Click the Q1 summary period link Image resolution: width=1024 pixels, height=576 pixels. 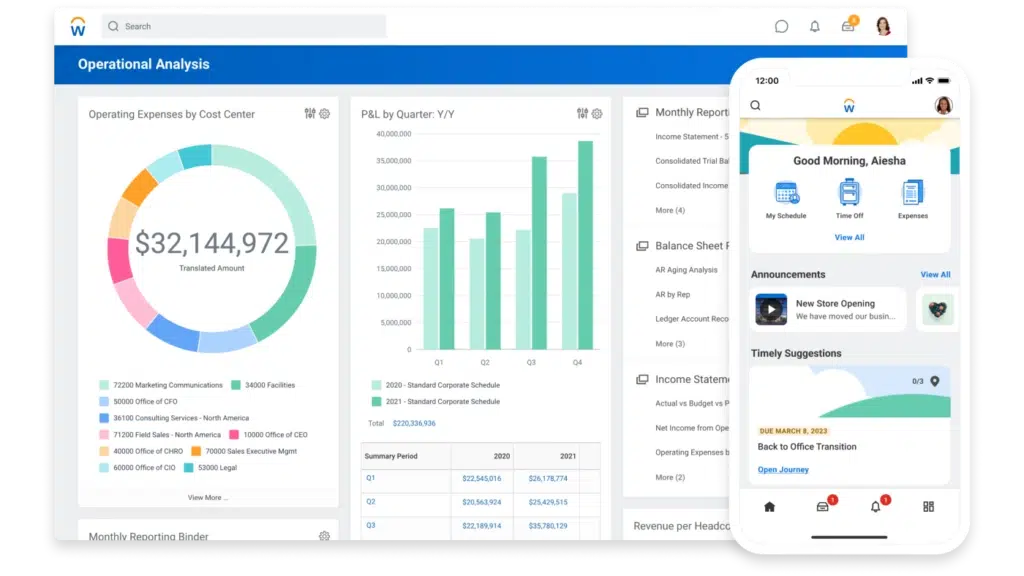(370, 478)
